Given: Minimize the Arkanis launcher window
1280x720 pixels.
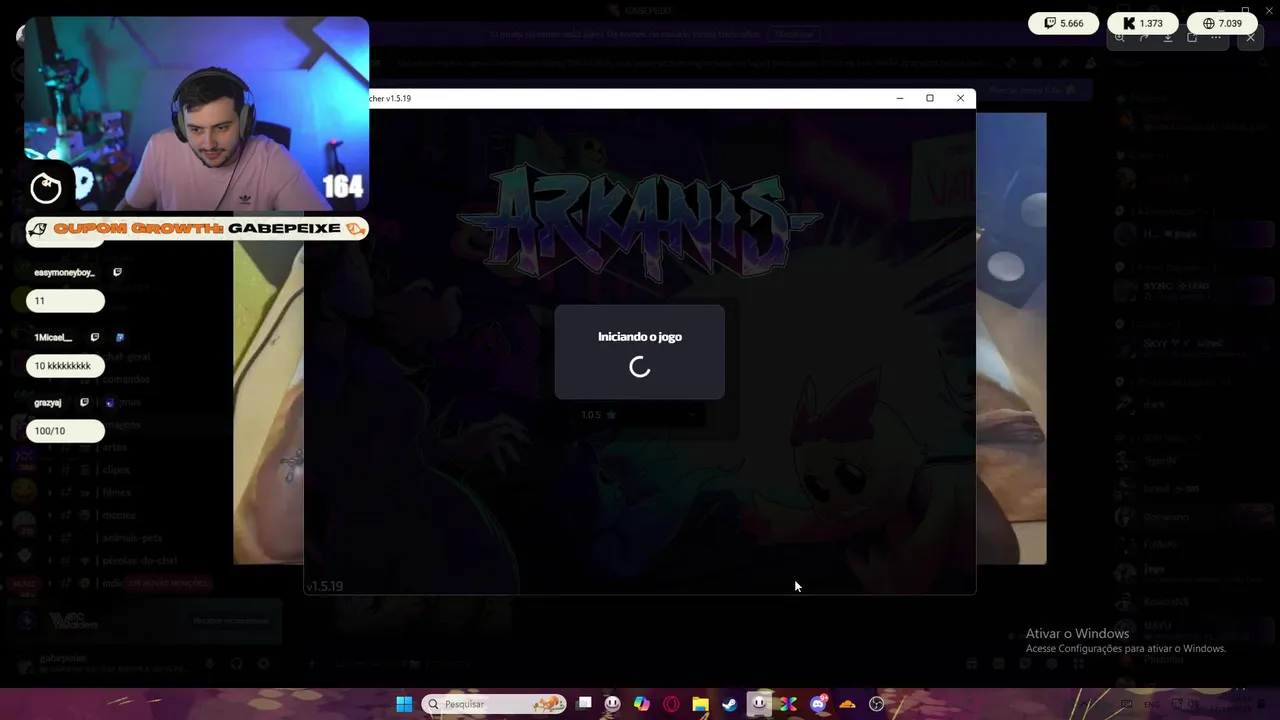Looking at the screenshot, I should pos(900,98).
